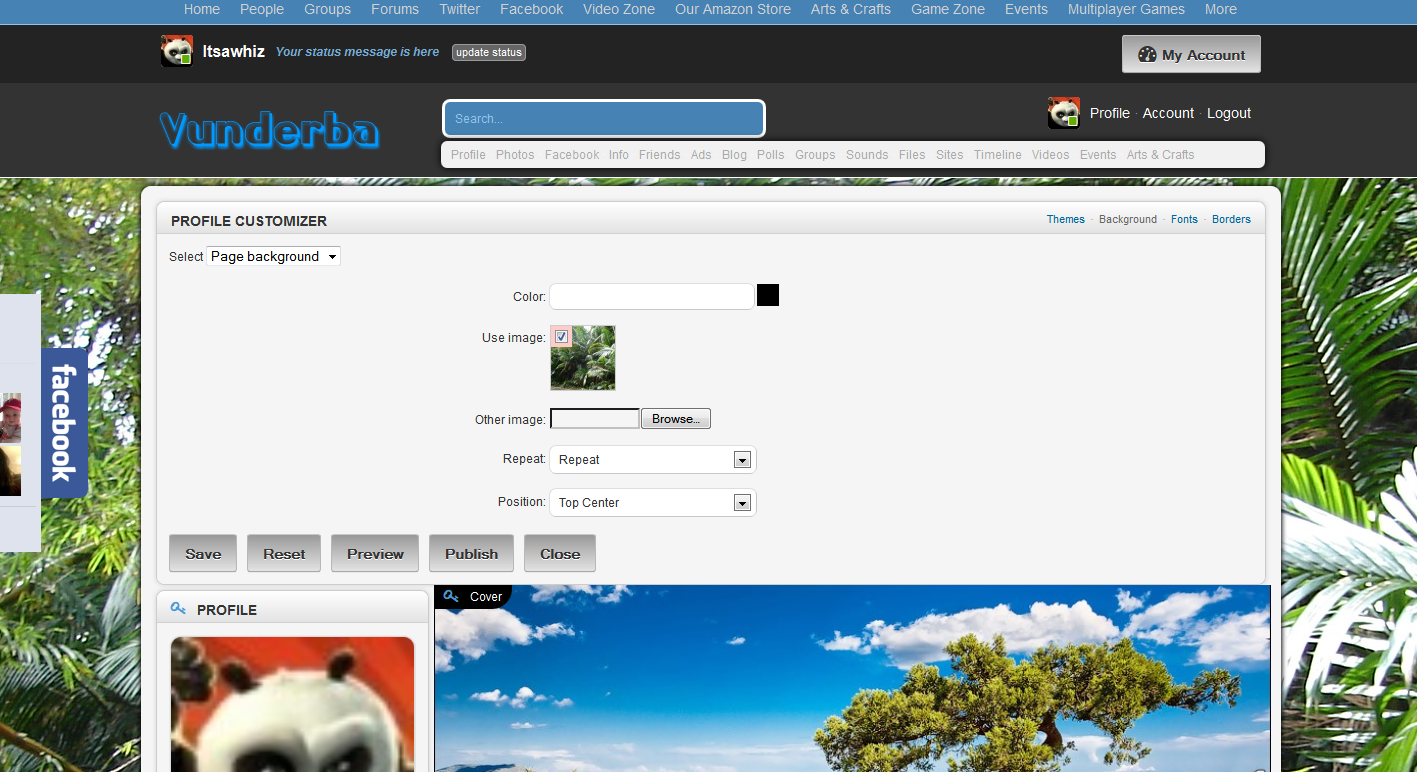Open Events in the profile submenu

(x=1098, y=155)
